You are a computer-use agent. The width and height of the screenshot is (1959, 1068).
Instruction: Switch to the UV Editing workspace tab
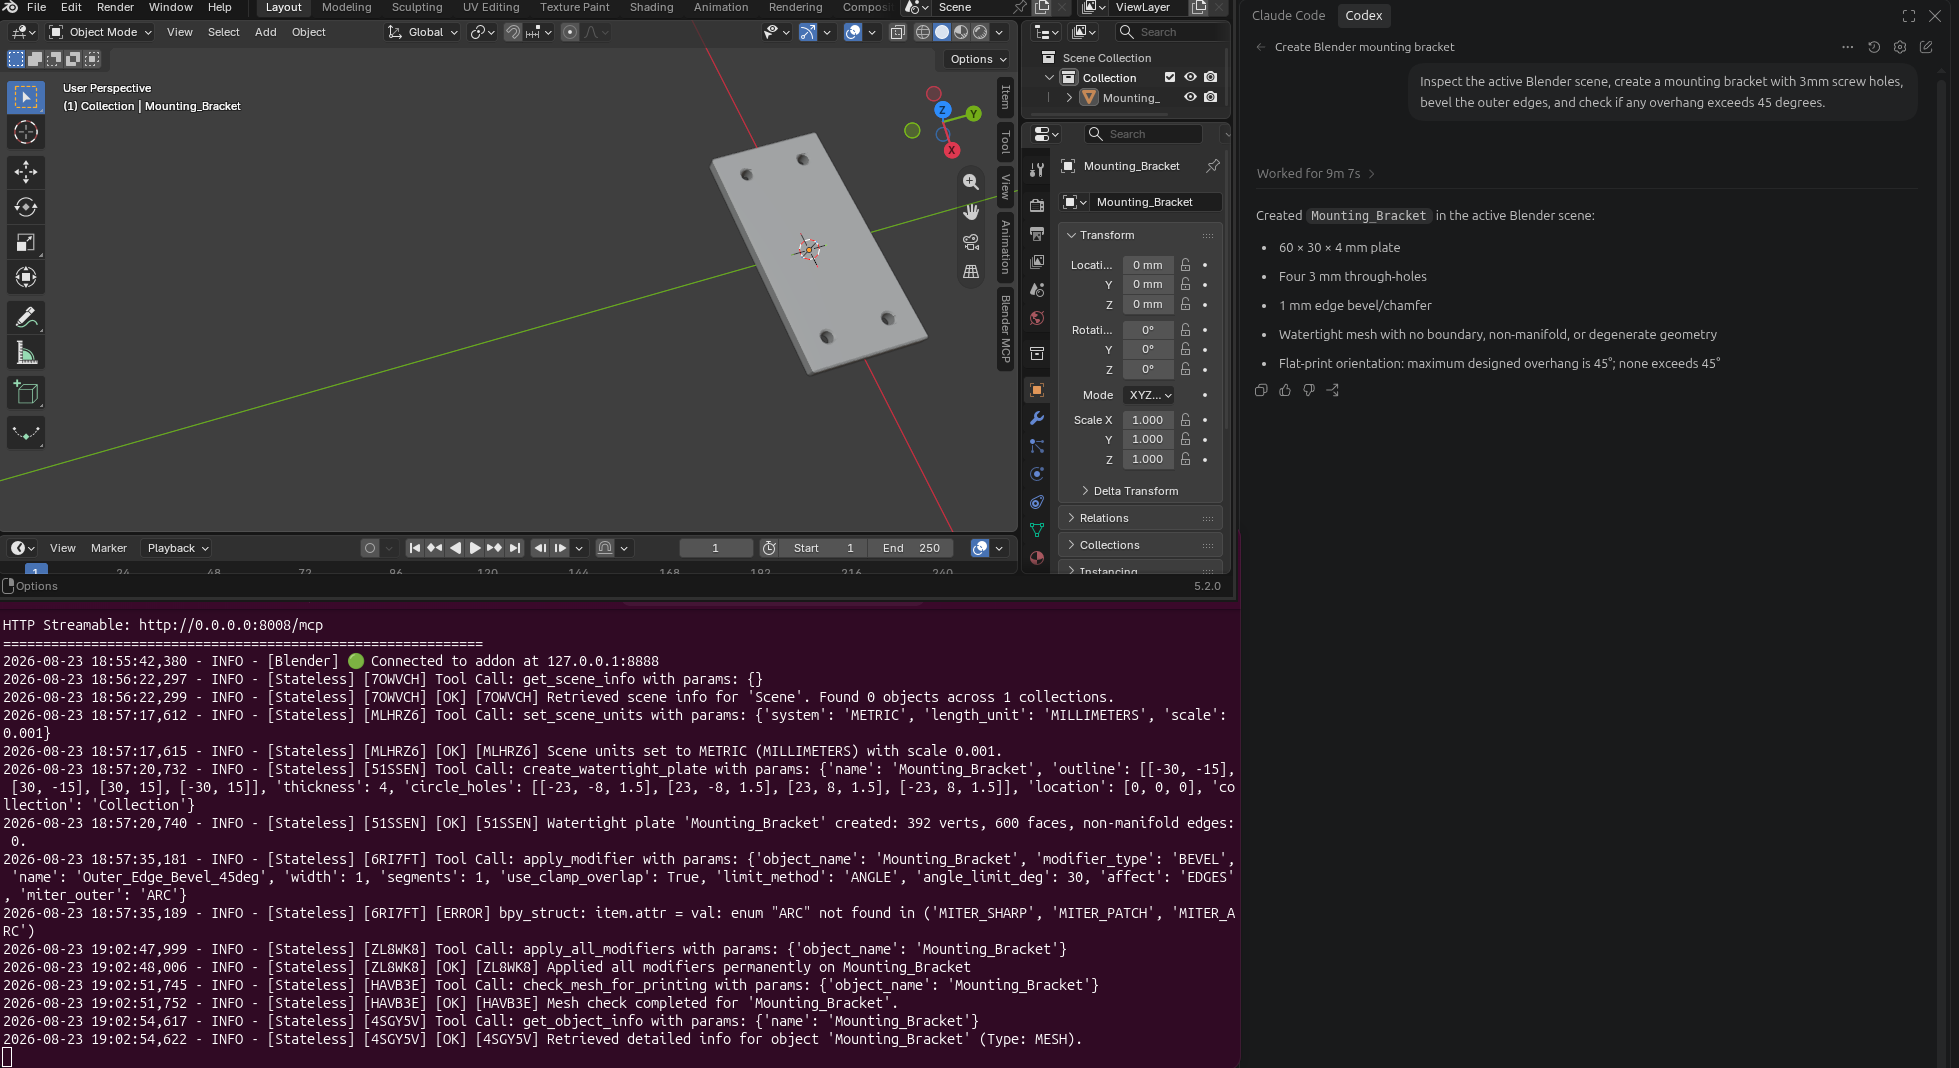point(491,7)
